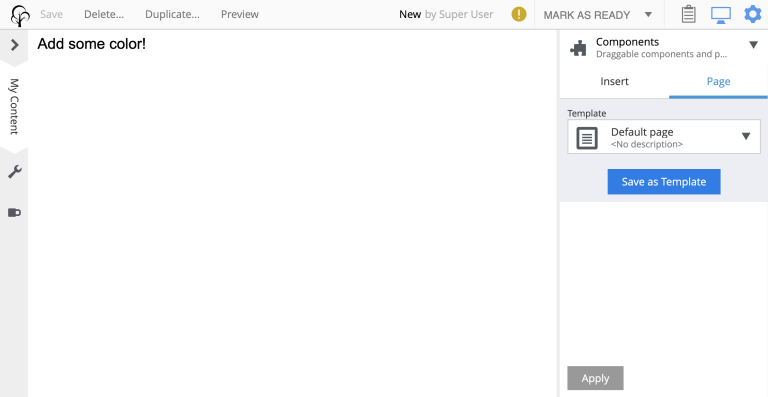Viewport: 768px width, 397px height.
Task: Click the Default page document icon
Action: tap(587, 138)
